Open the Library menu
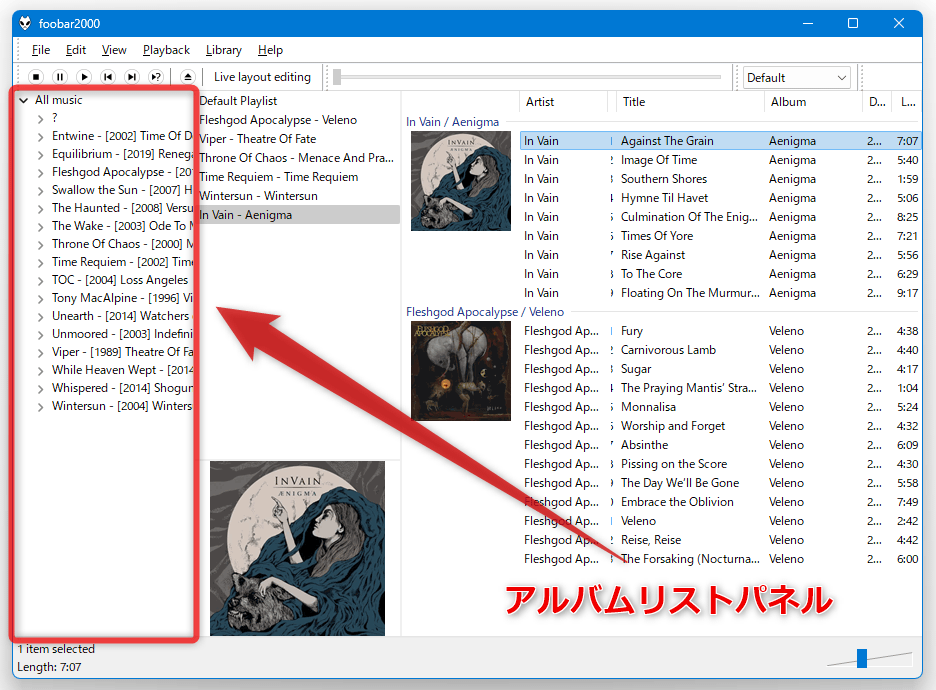This screenshot has width=936, height=690. pyautogui.click(x=224, y=50)
